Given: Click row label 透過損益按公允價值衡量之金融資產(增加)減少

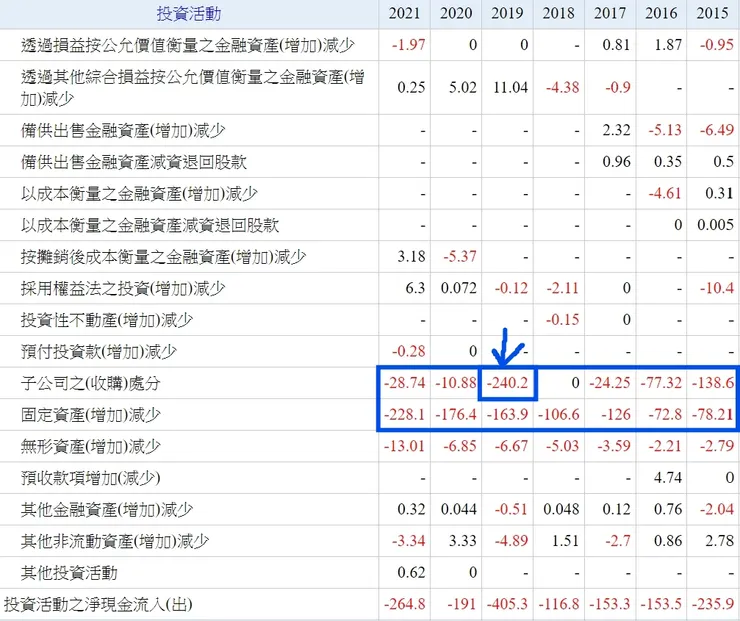Looking at the screenshot, I should point(187,45).
